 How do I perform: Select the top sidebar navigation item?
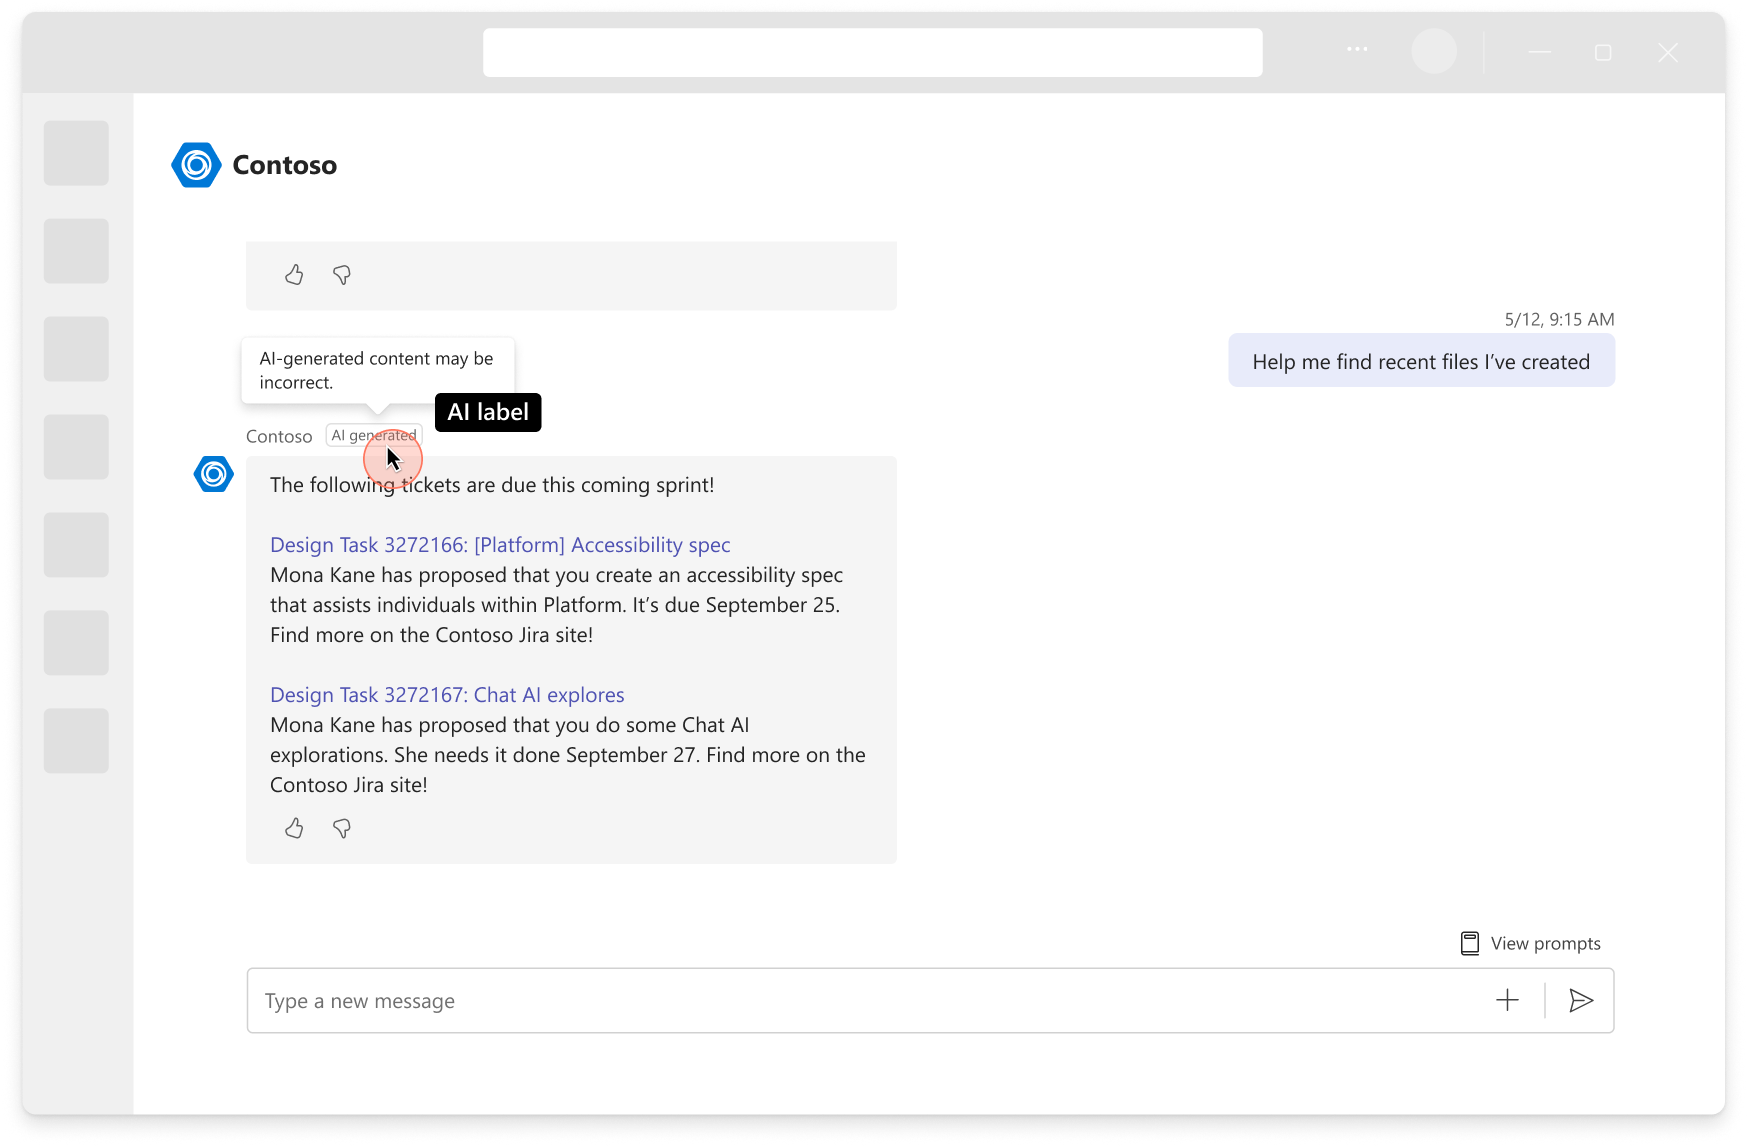click(x=76, y=153)
